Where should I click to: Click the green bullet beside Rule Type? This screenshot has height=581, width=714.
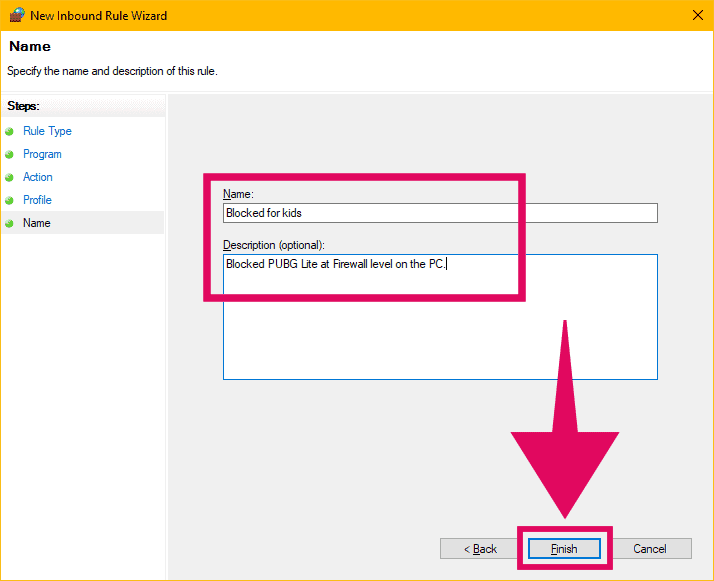(10, 132)
